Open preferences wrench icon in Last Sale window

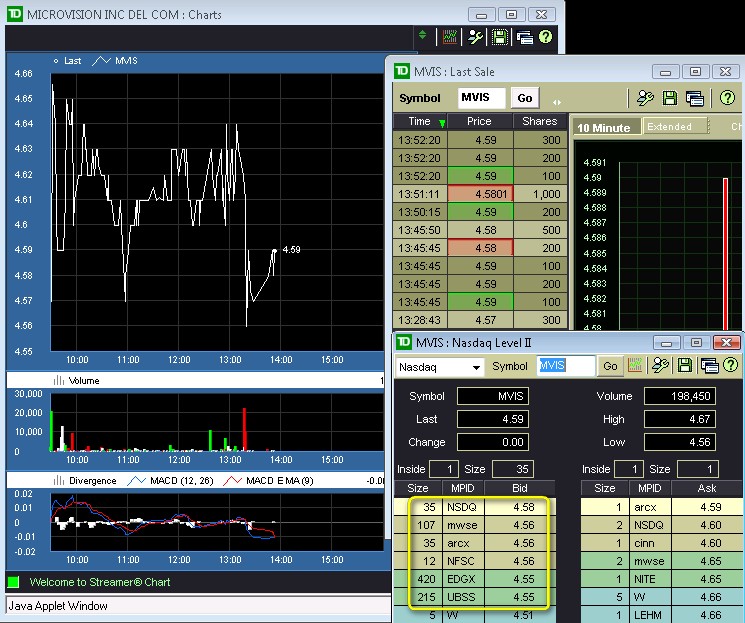point(644,98)
